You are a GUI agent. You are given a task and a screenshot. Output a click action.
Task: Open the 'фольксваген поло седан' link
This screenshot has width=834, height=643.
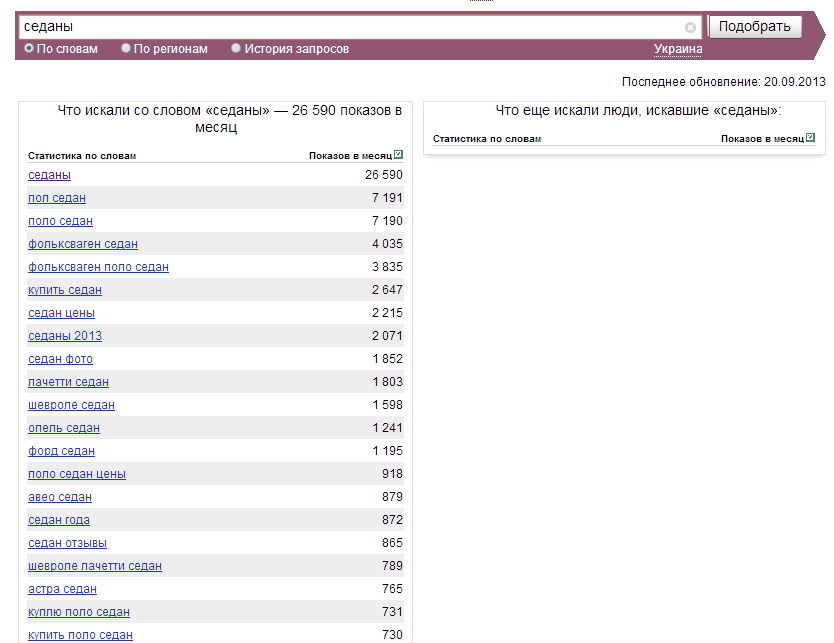pyautogui.click(x=98, y=267)
